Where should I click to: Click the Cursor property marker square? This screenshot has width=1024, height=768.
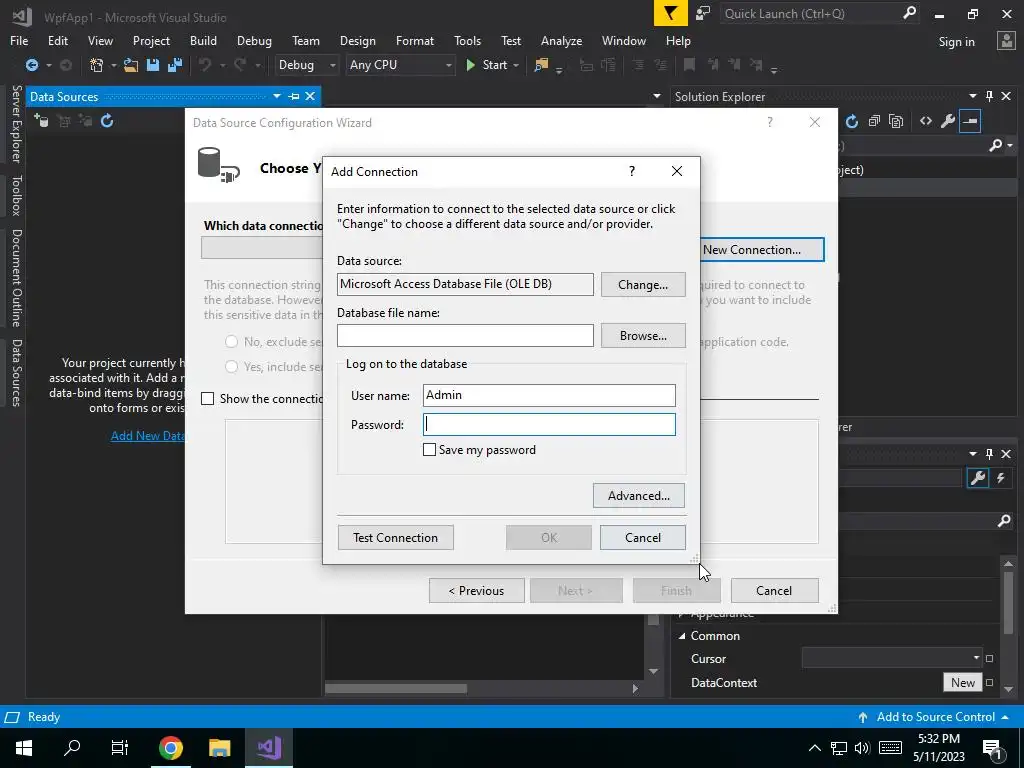pos(989,658)
